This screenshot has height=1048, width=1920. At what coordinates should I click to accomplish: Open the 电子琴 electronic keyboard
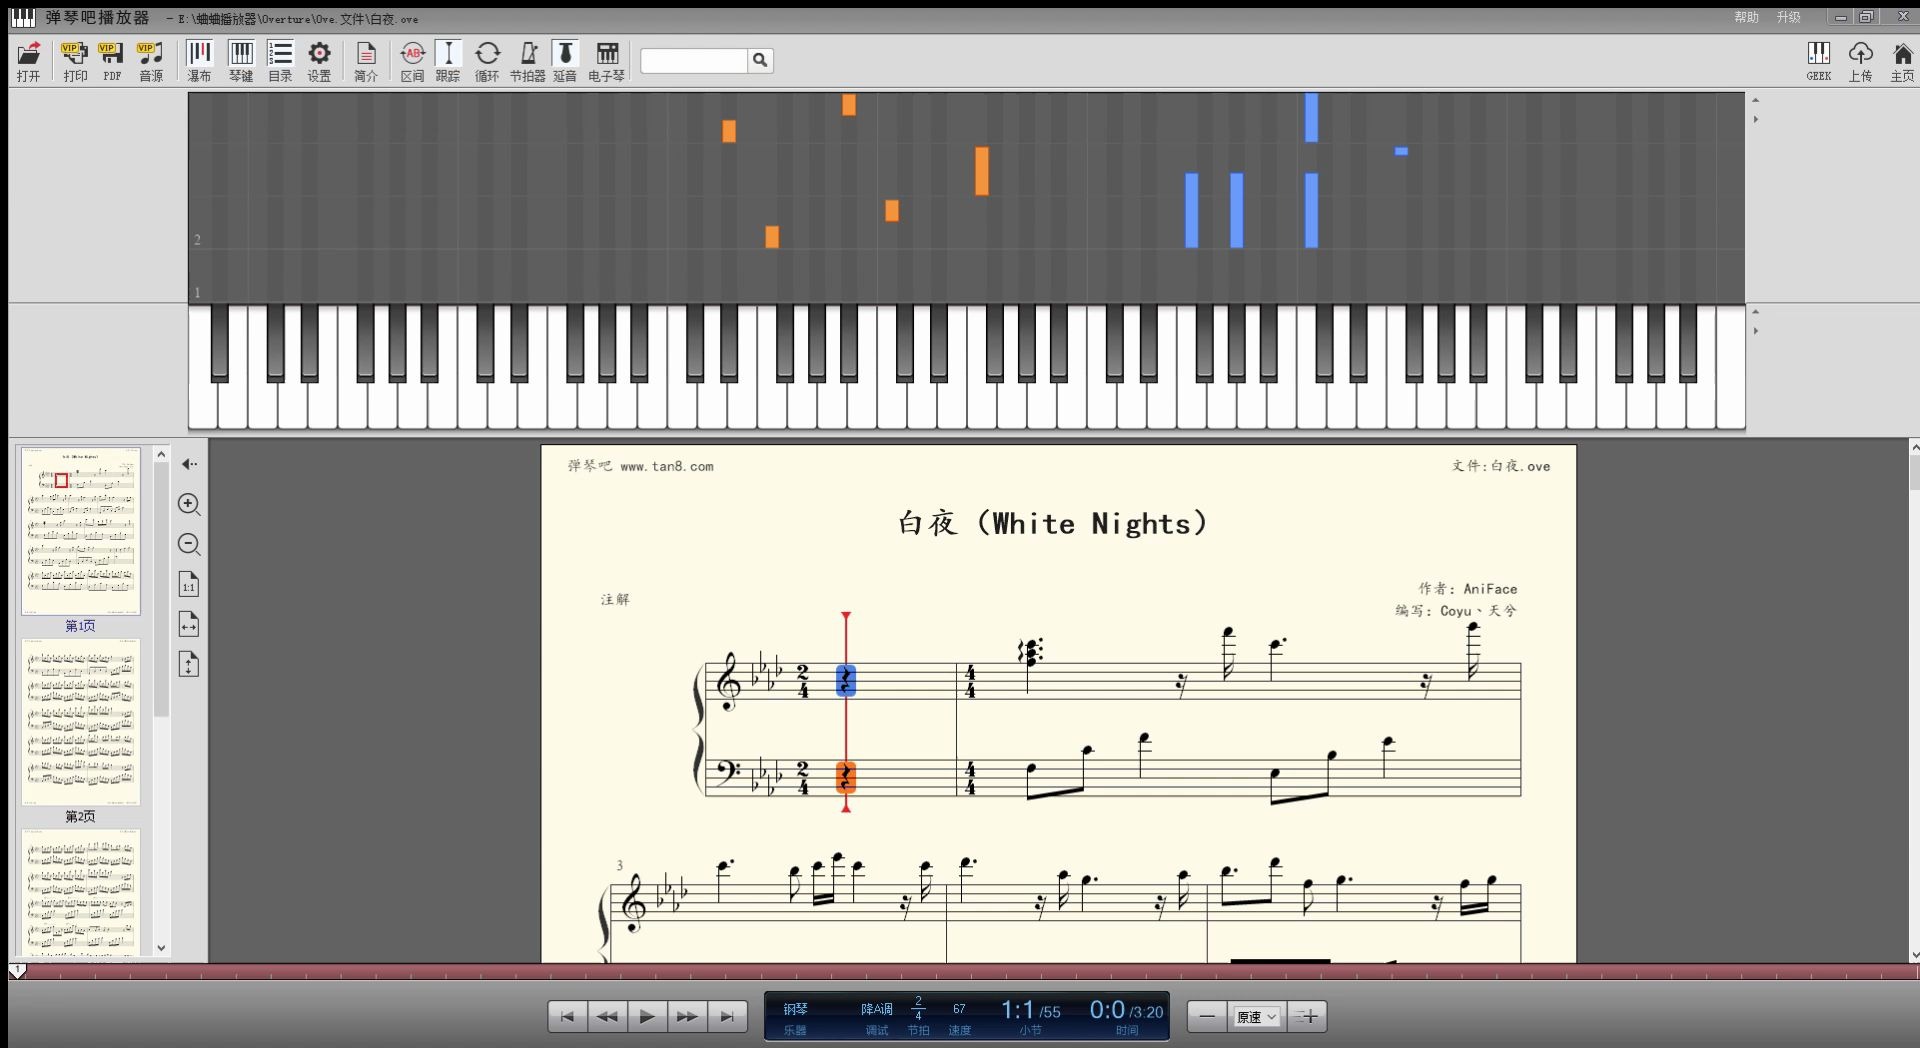pos(607,61)
